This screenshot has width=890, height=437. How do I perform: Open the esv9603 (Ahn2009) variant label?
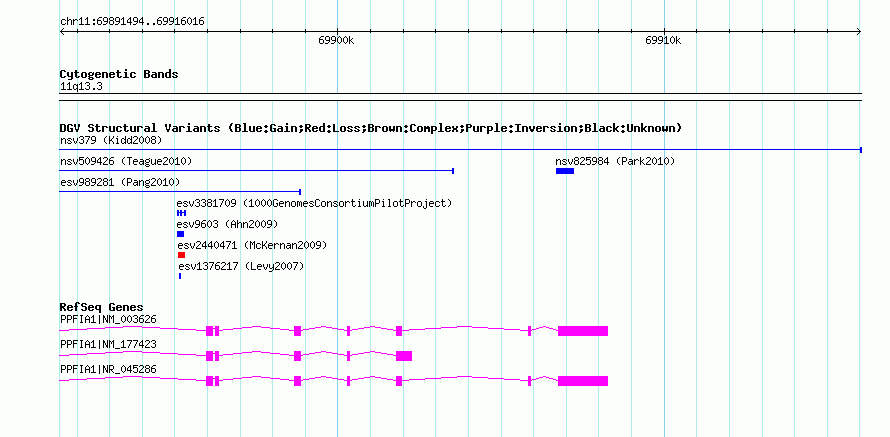pyautogui.click(x=228, y=224)
